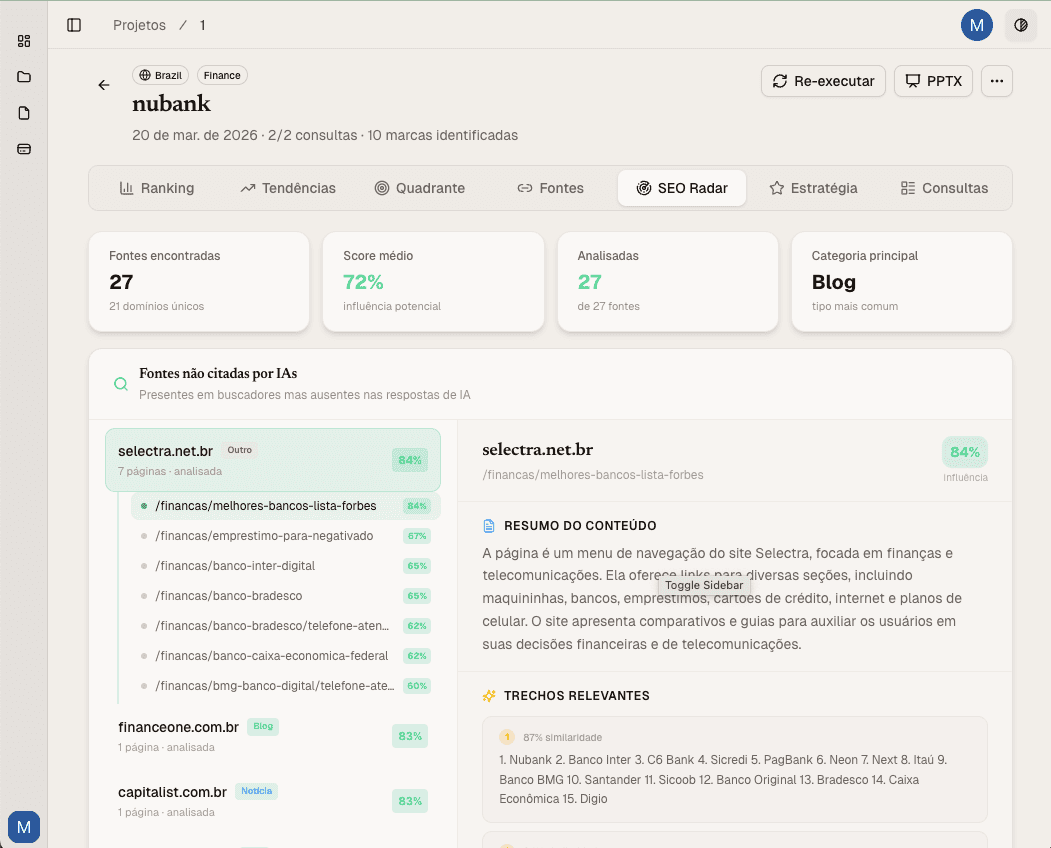Image resolution: width=1051 pixels, height=848 pixels.
Task: Click 84% badge on selectra.net.br row
Action: (410, 460)
